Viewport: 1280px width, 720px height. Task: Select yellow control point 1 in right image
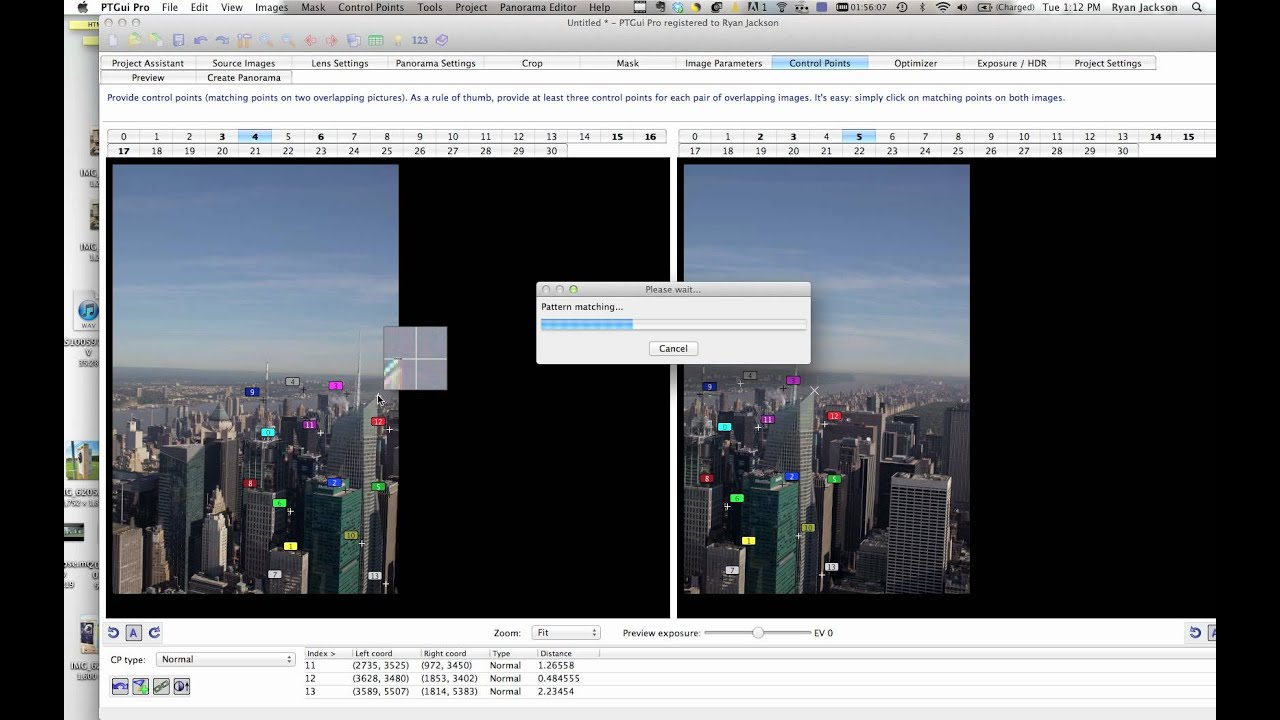(748, 540)
